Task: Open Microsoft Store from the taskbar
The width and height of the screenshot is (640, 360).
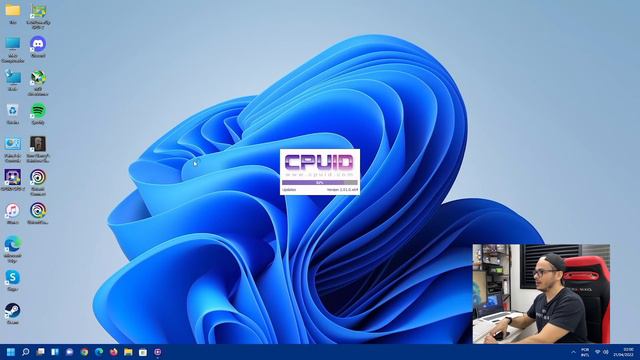Action: 143,352
